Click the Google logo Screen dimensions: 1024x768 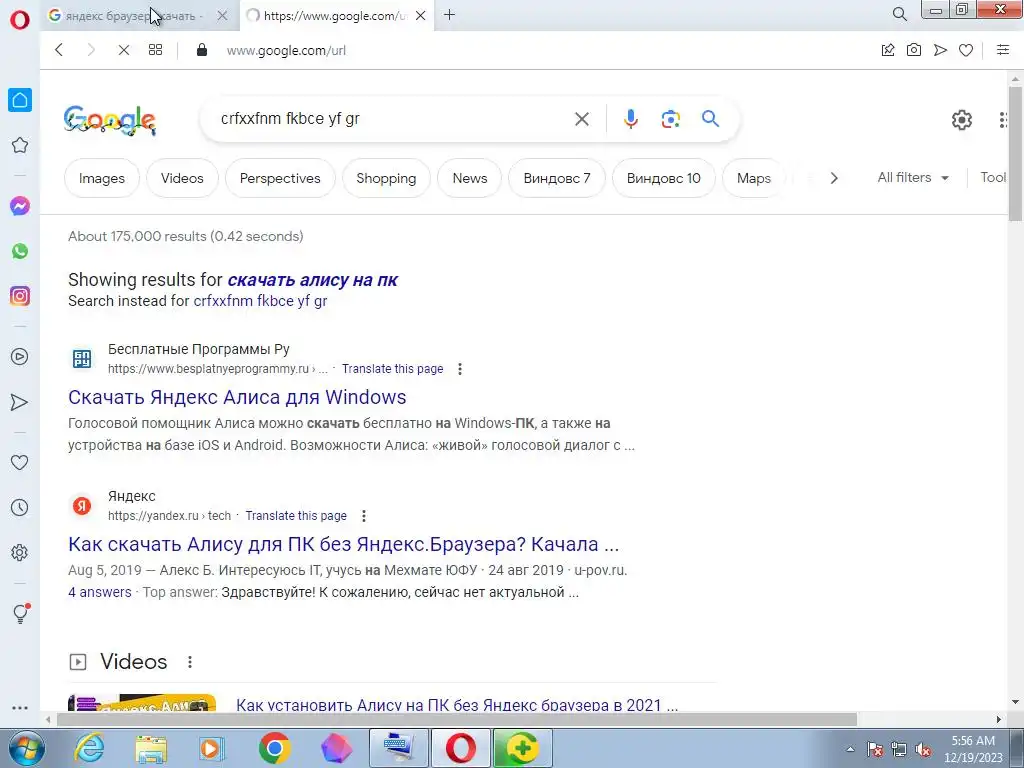(110, 120)
